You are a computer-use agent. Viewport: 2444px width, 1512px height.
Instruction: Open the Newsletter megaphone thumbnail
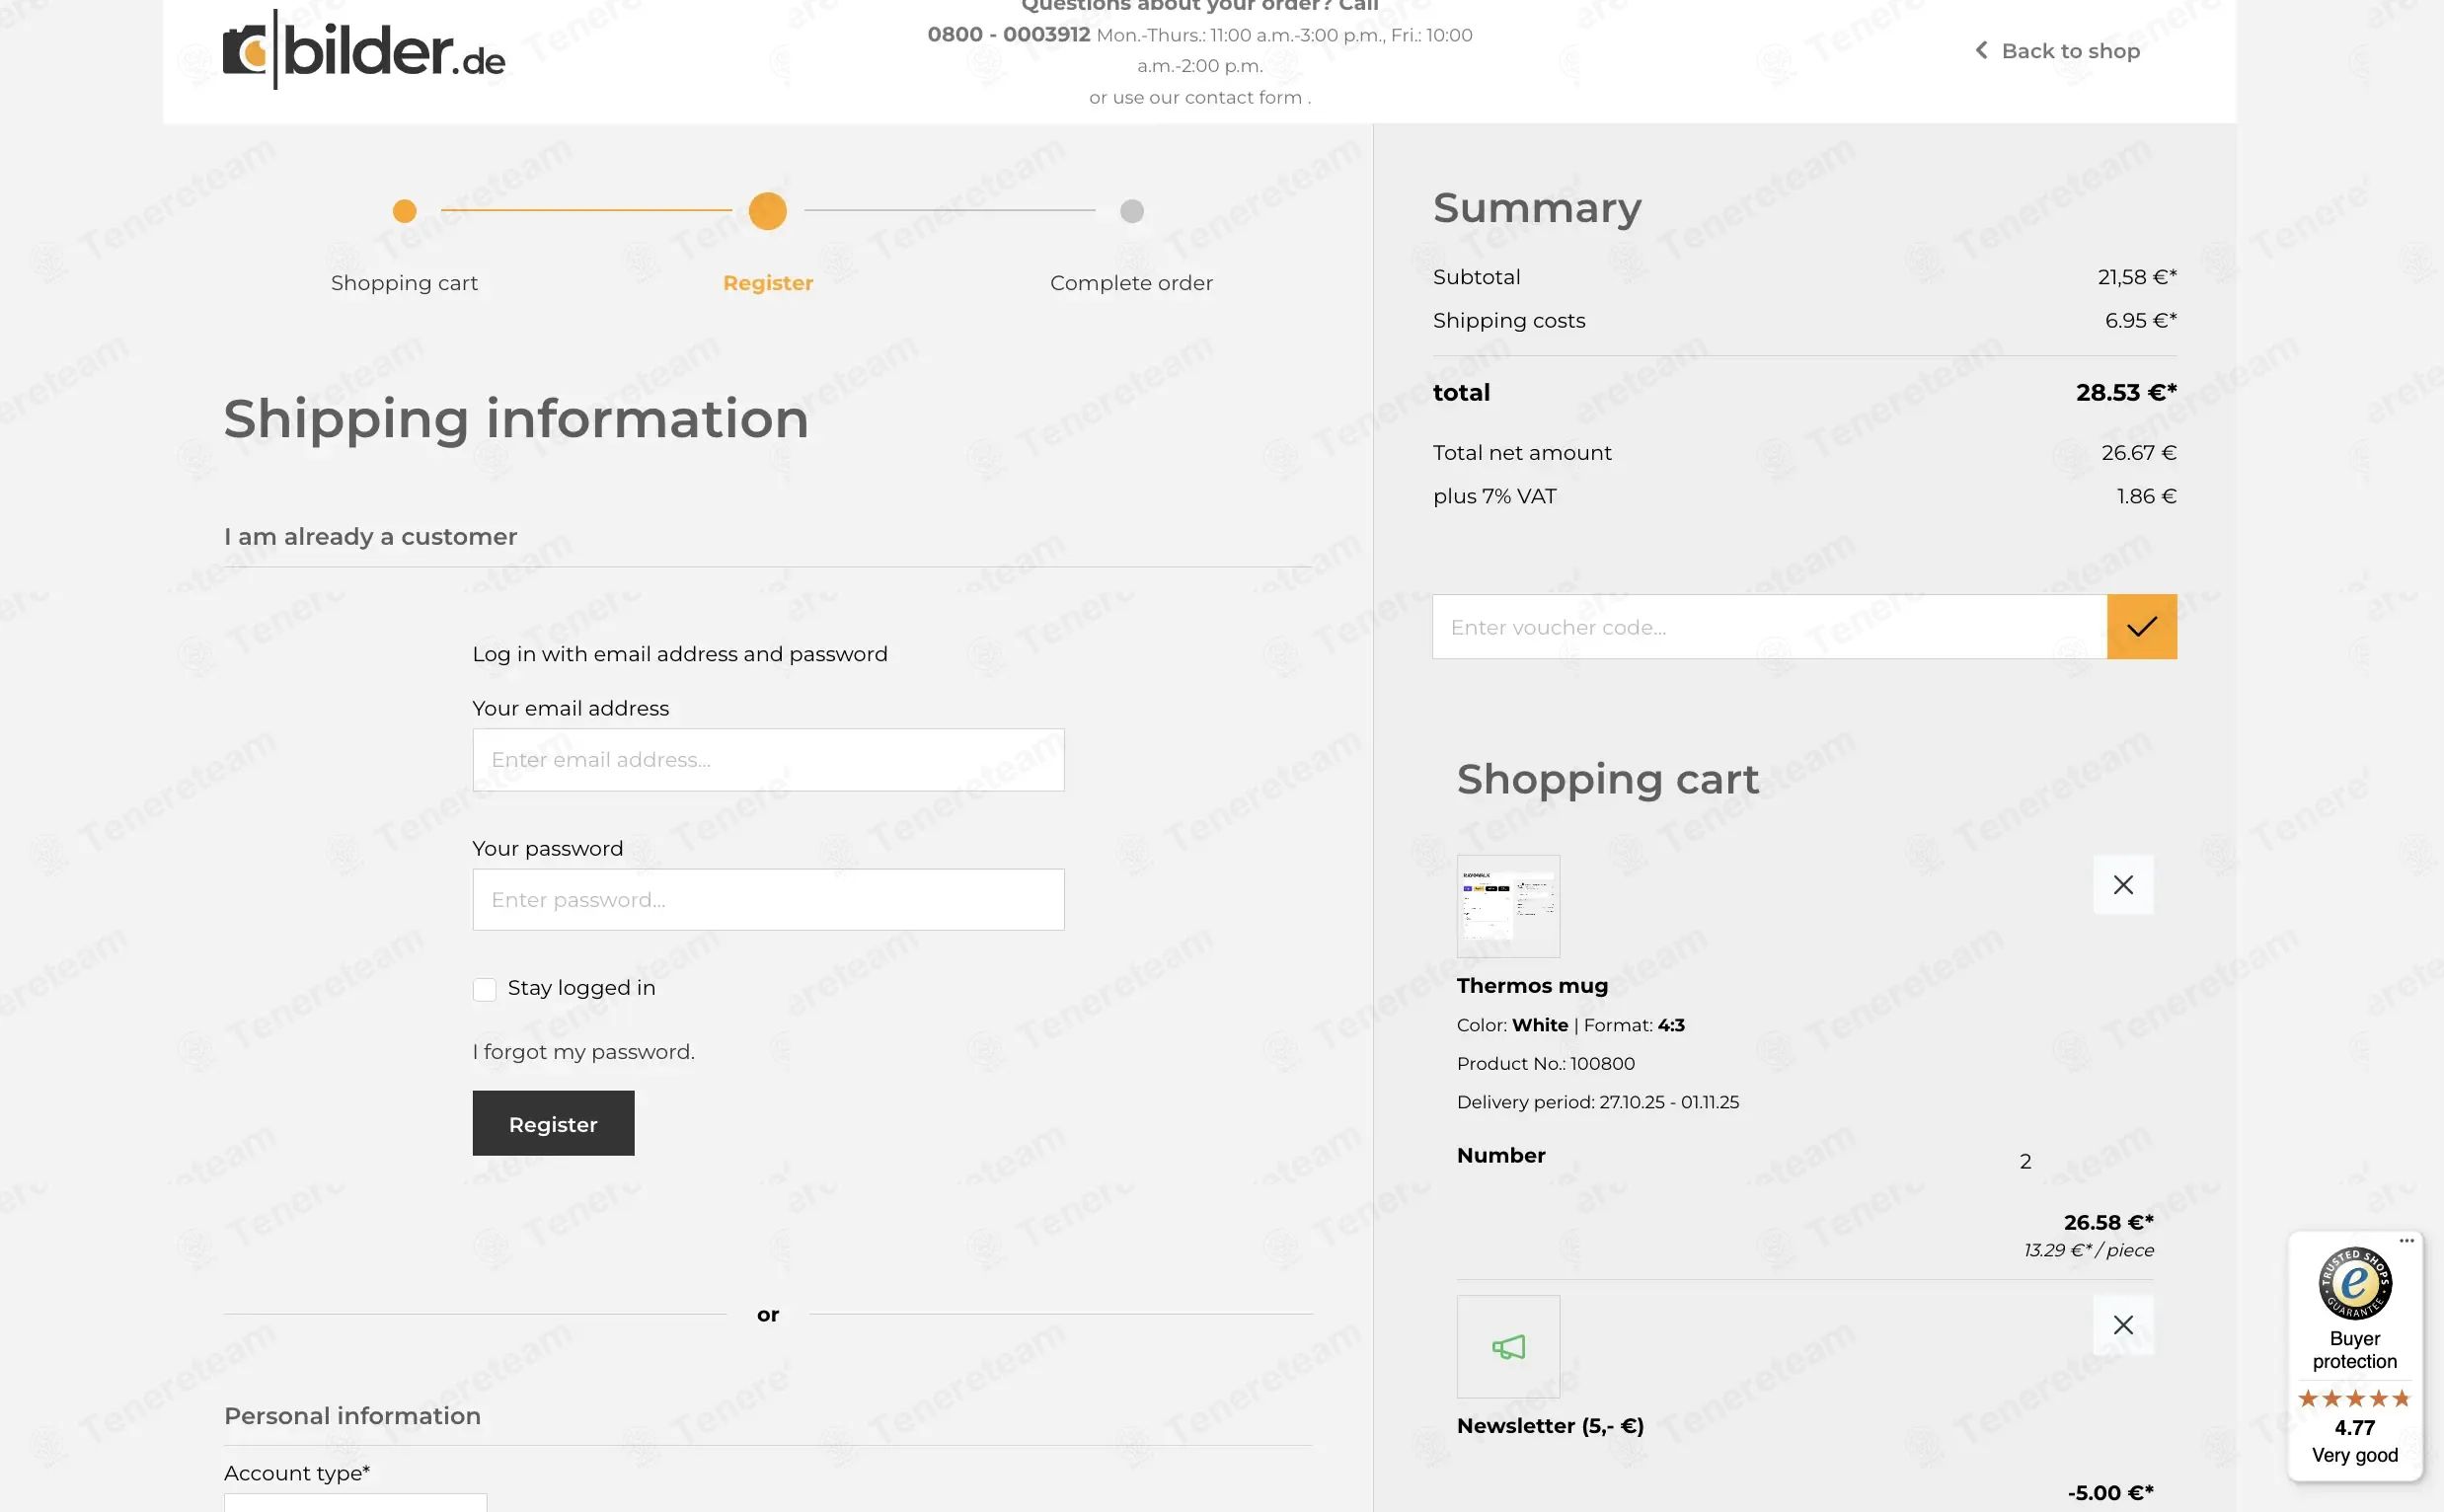coord(1508,1347)
